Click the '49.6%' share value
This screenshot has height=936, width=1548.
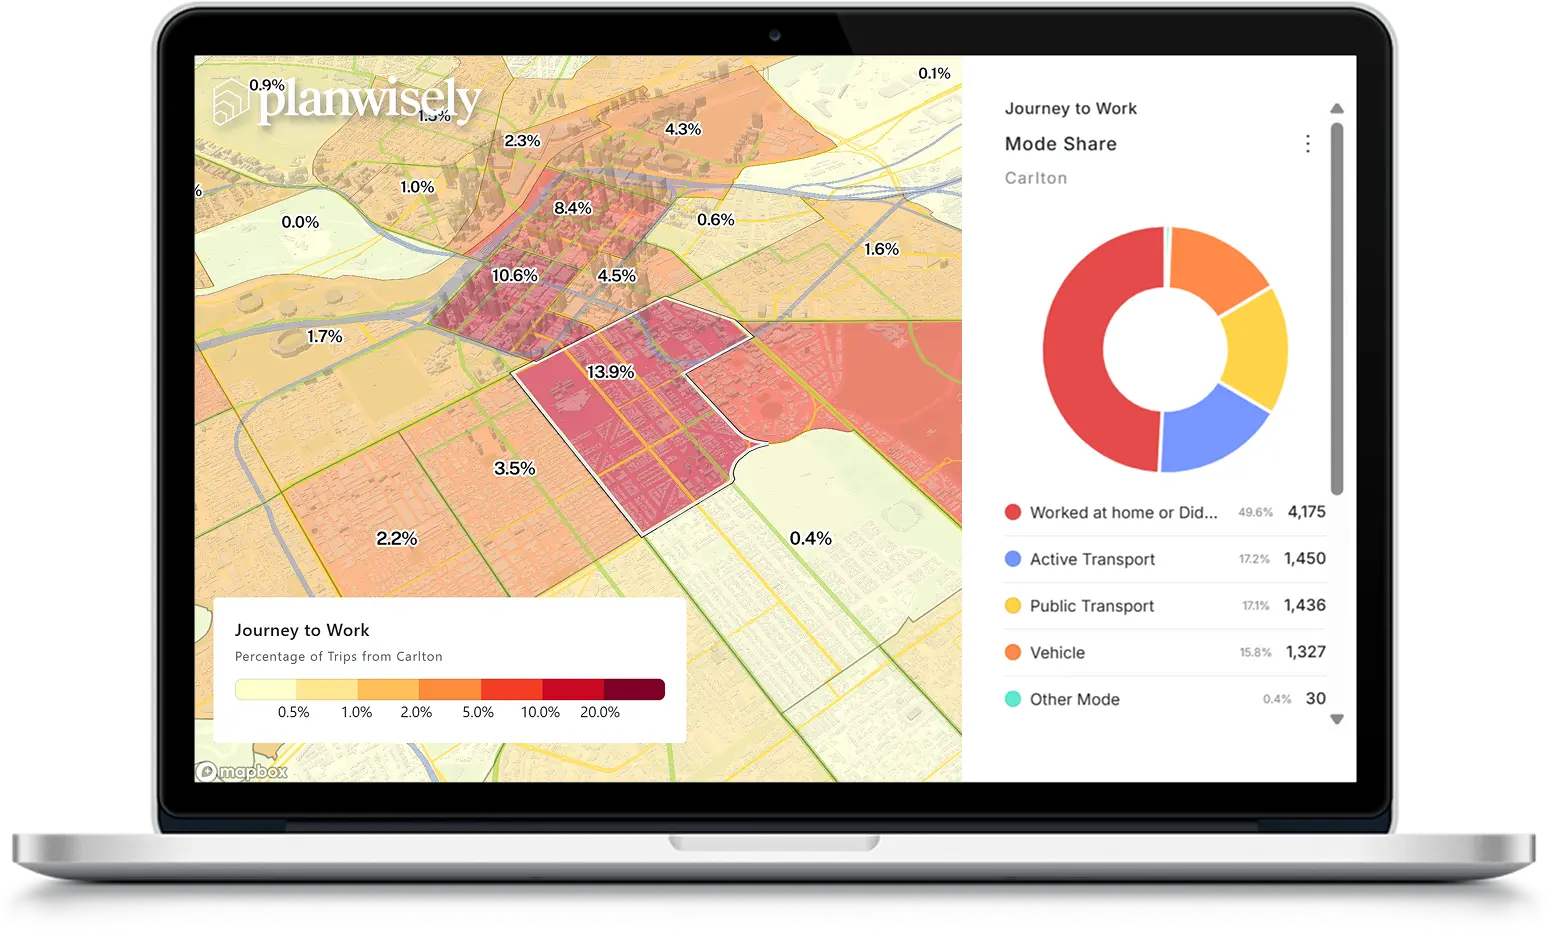point(1256,512)
